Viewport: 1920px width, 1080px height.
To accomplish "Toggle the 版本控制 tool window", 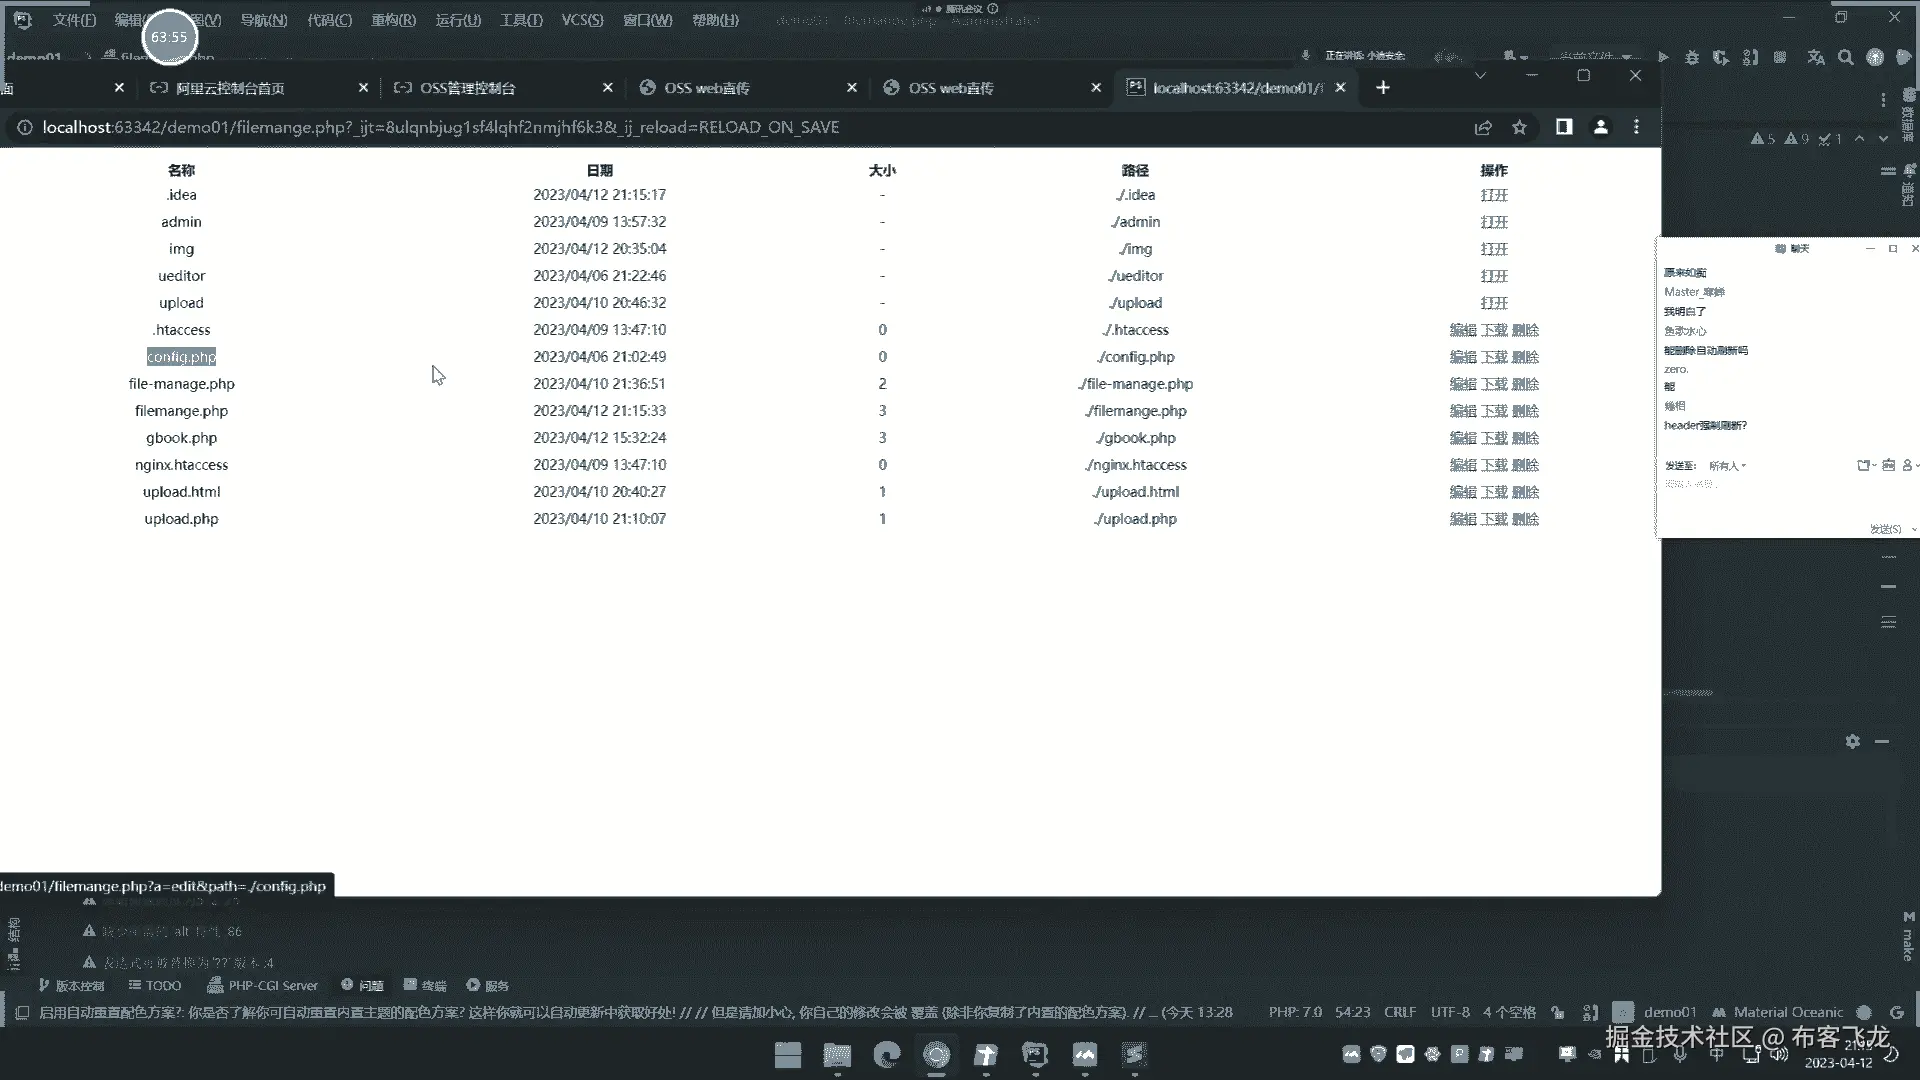I will click(71, 985).
